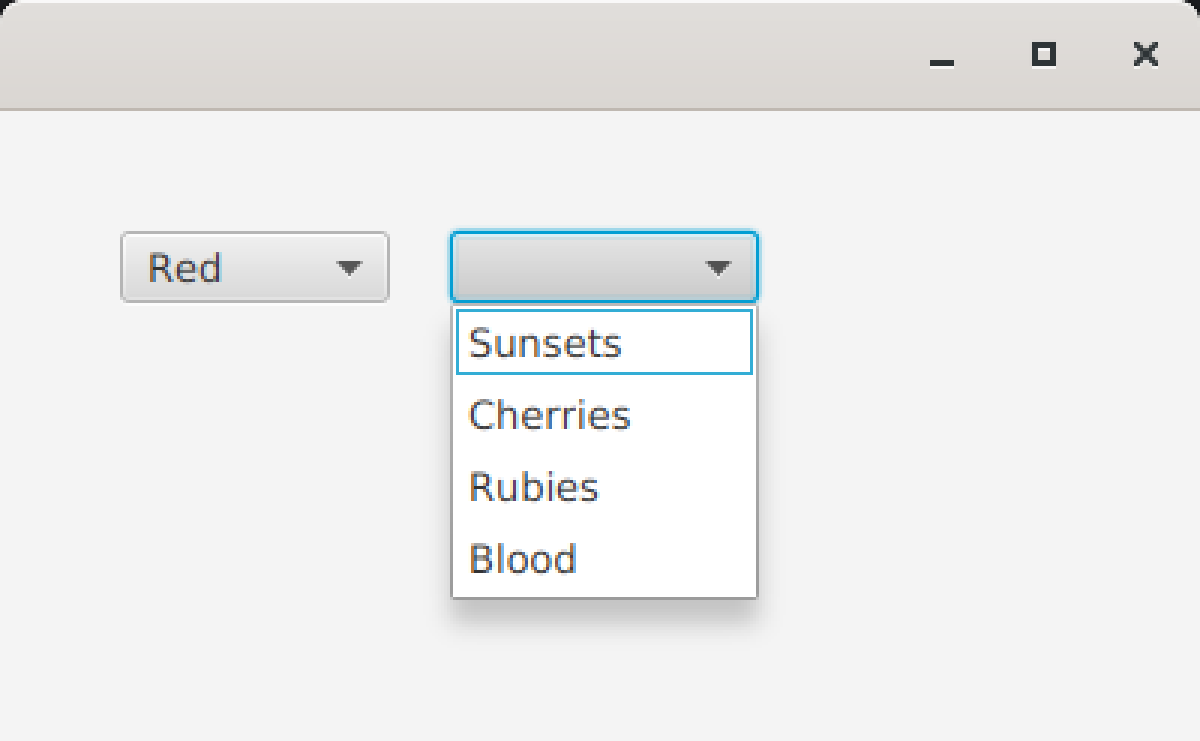
Task: Maximize the application window
Action: tap(1044, 55)
